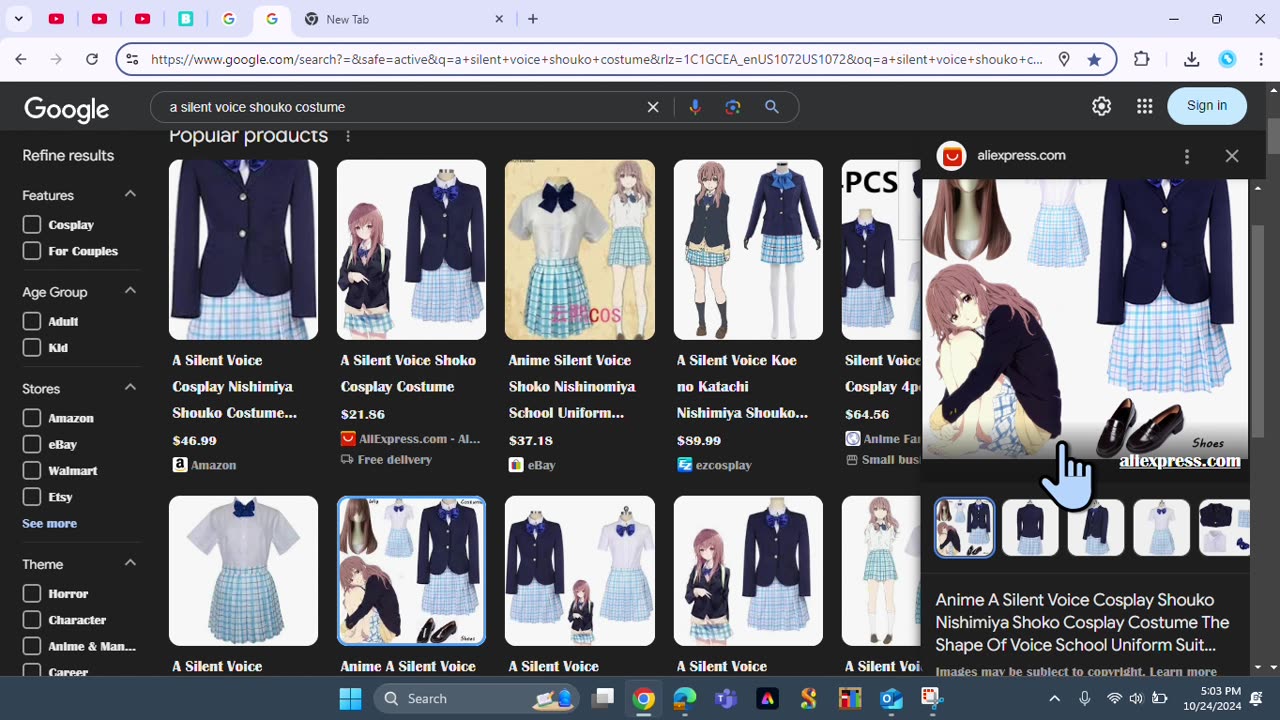Open Google apps grid
Viewport: 1280px width, 720px height.
[x=1145, y=106]
